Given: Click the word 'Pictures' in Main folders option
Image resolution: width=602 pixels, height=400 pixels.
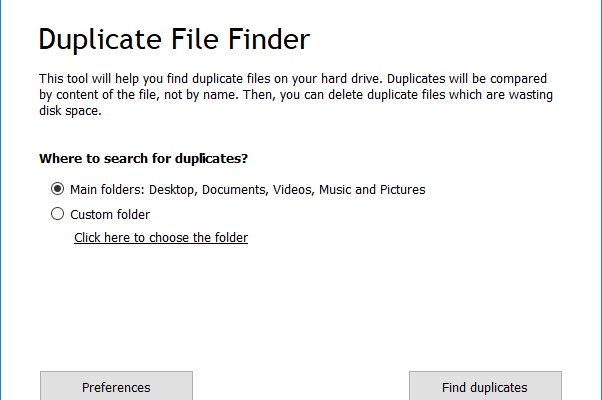Looking at the screenshot, I should point(402,190).
